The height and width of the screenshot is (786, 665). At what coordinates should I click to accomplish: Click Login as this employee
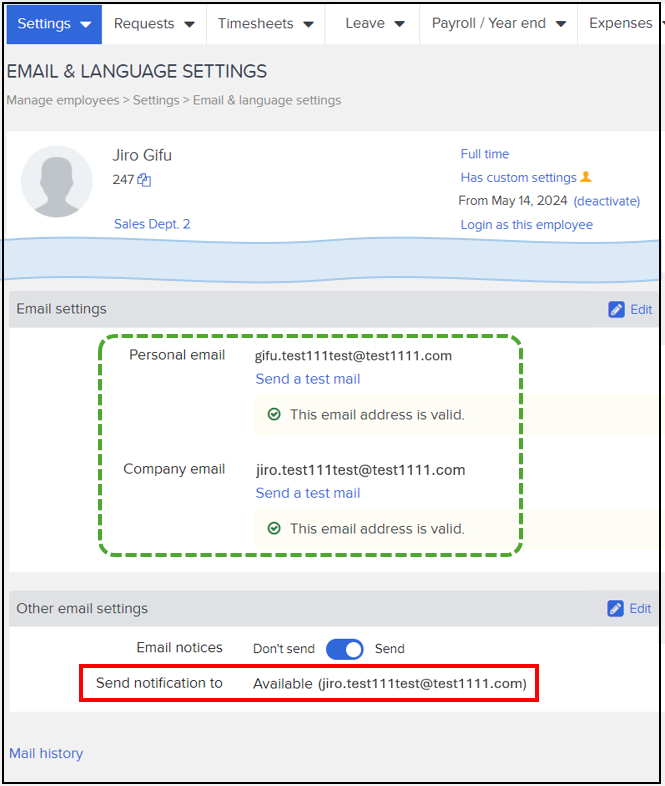tap(526, 225)
